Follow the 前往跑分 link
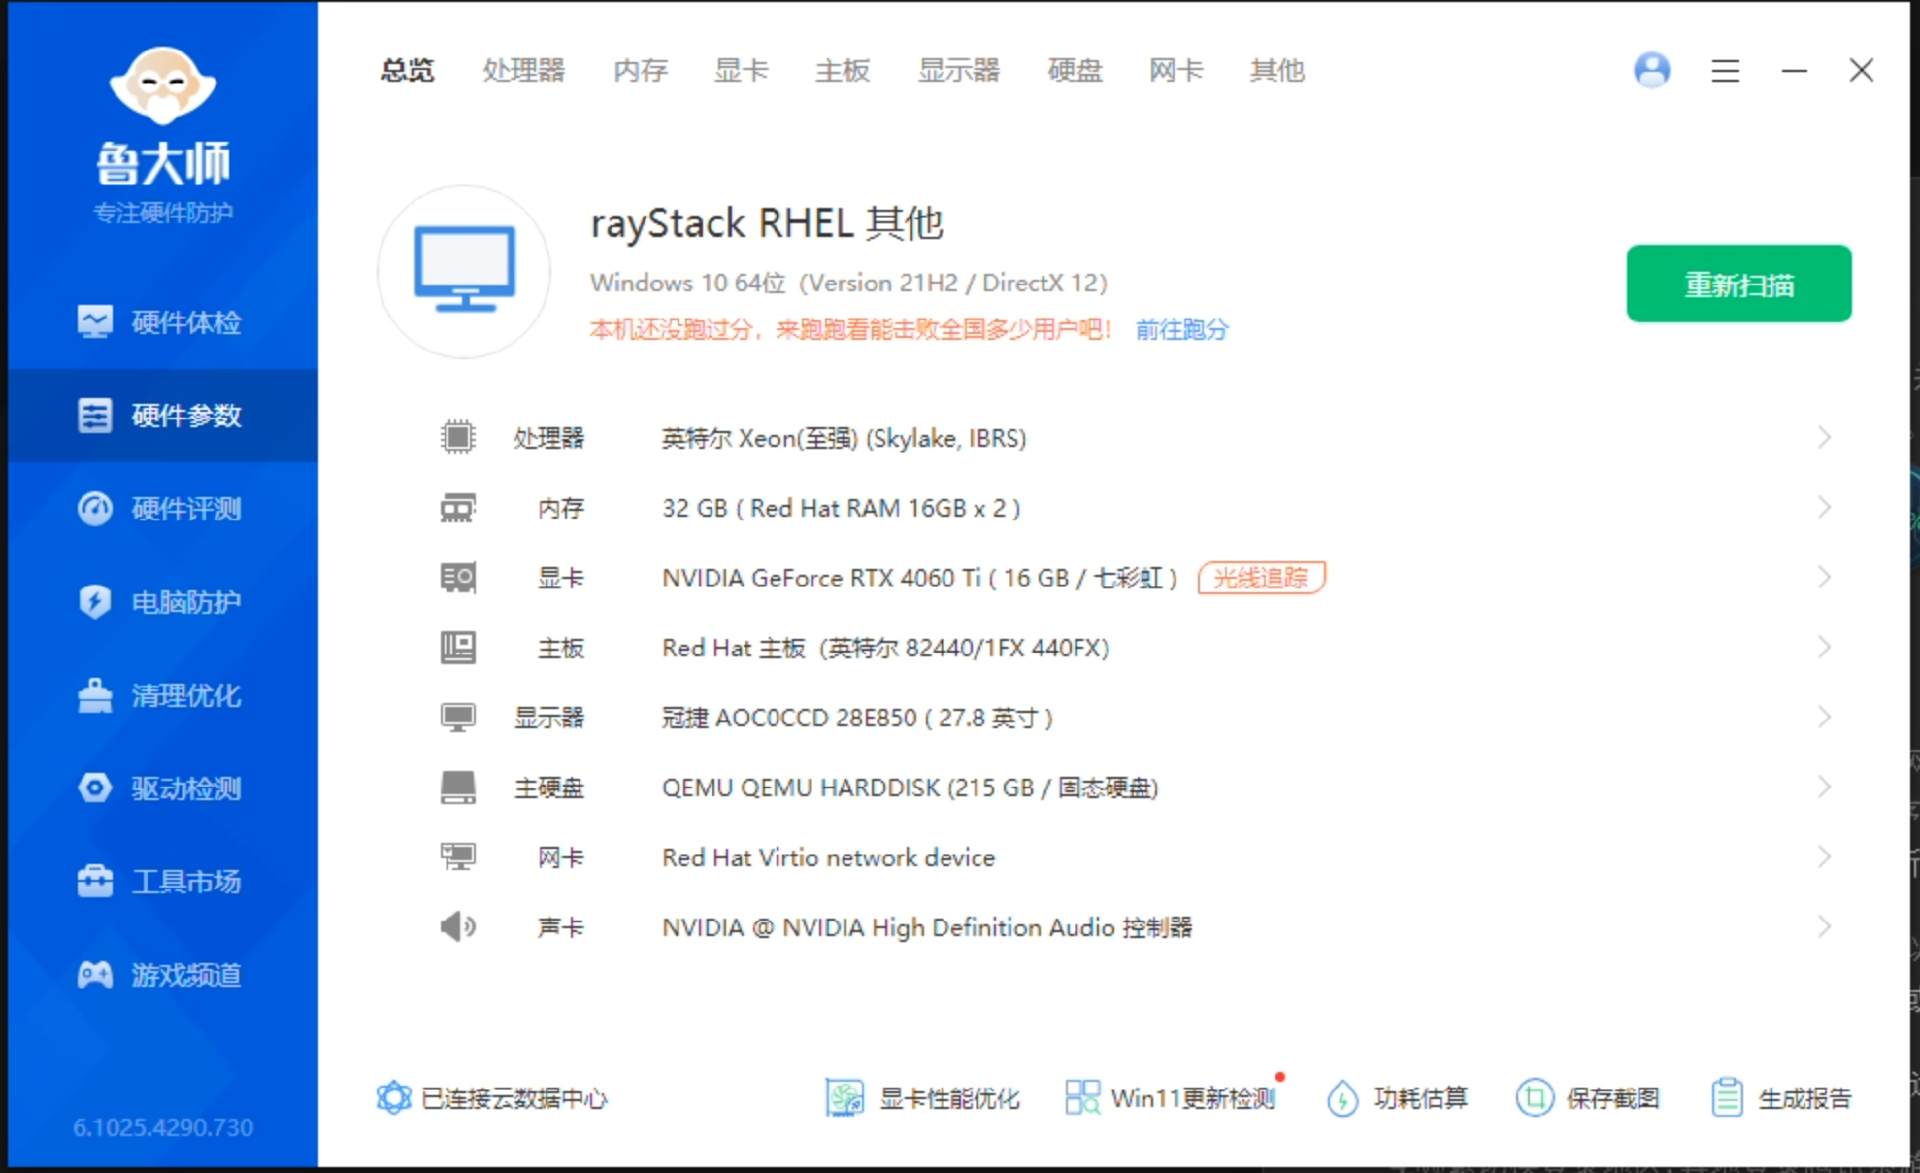The image size is (1920, 1173). coord(1182,329)
